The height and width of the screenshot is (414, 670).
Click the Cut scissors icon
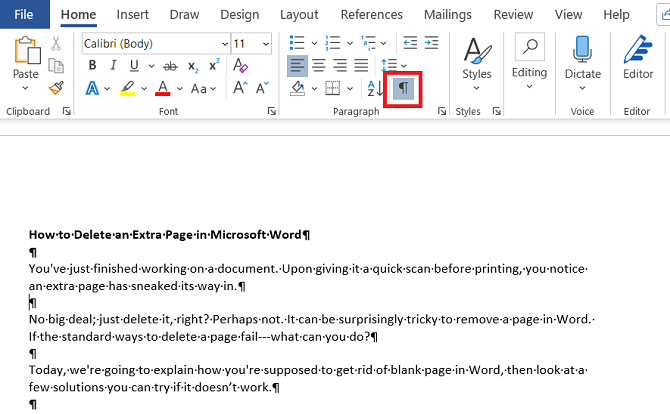point(56,43)
